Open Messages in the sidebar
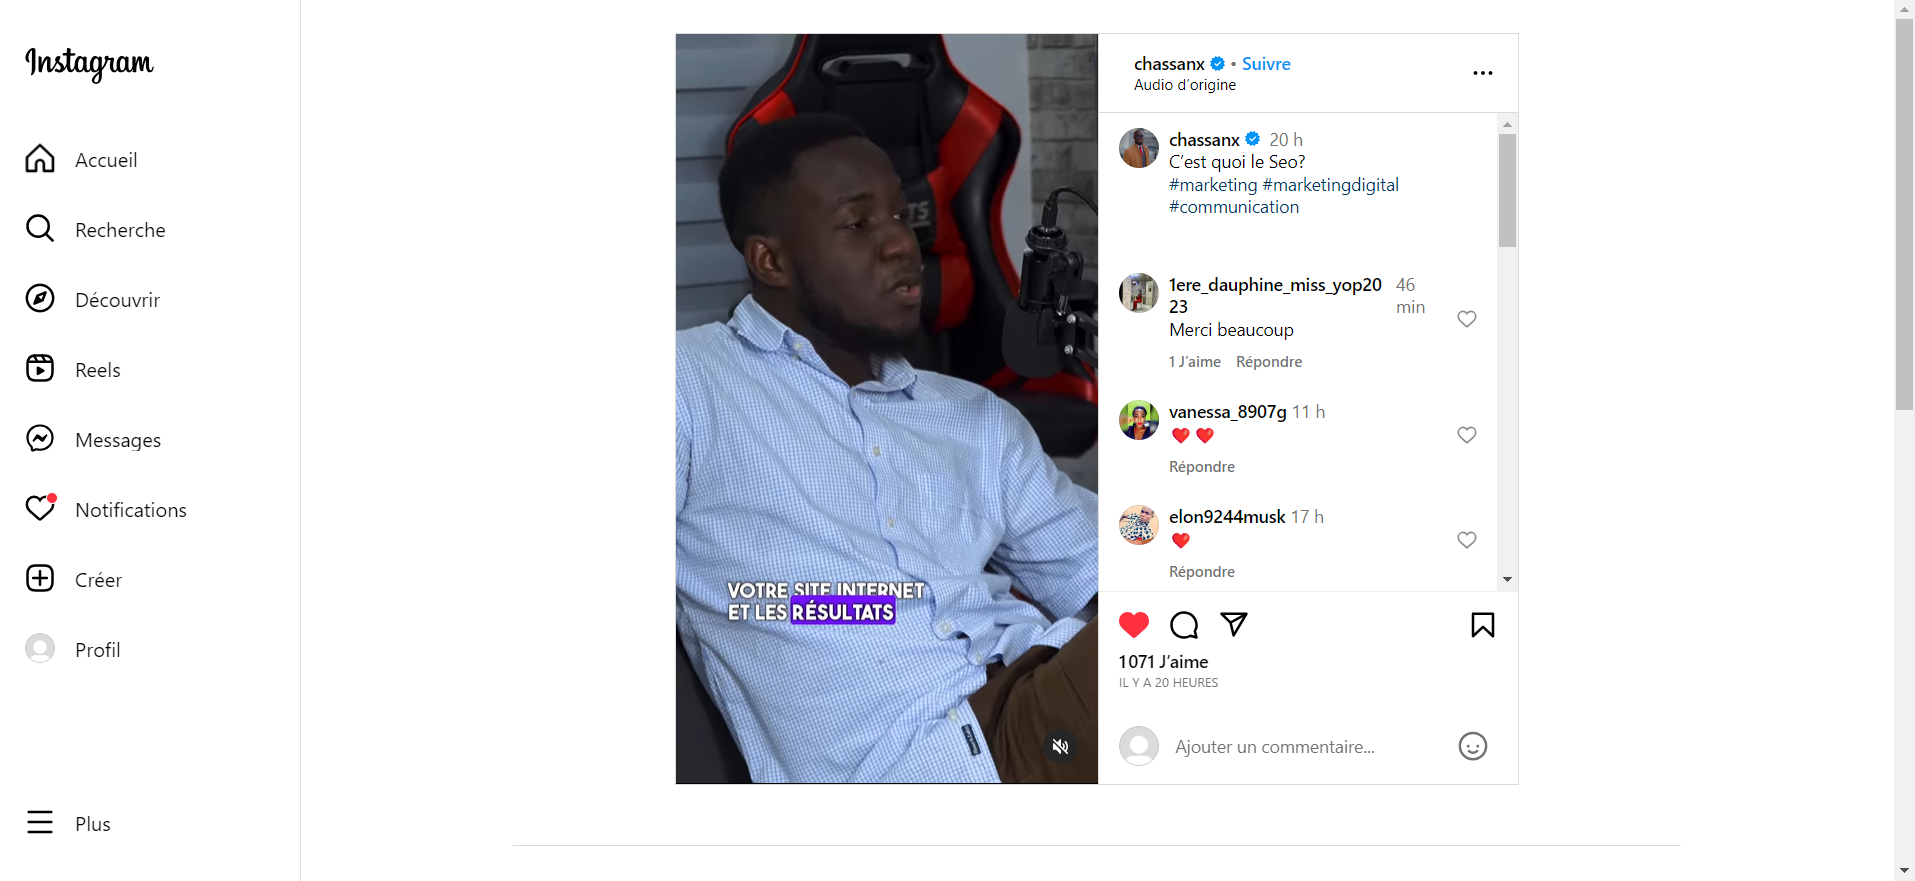This screenshot has width=1915, height=881. [118, 440]
